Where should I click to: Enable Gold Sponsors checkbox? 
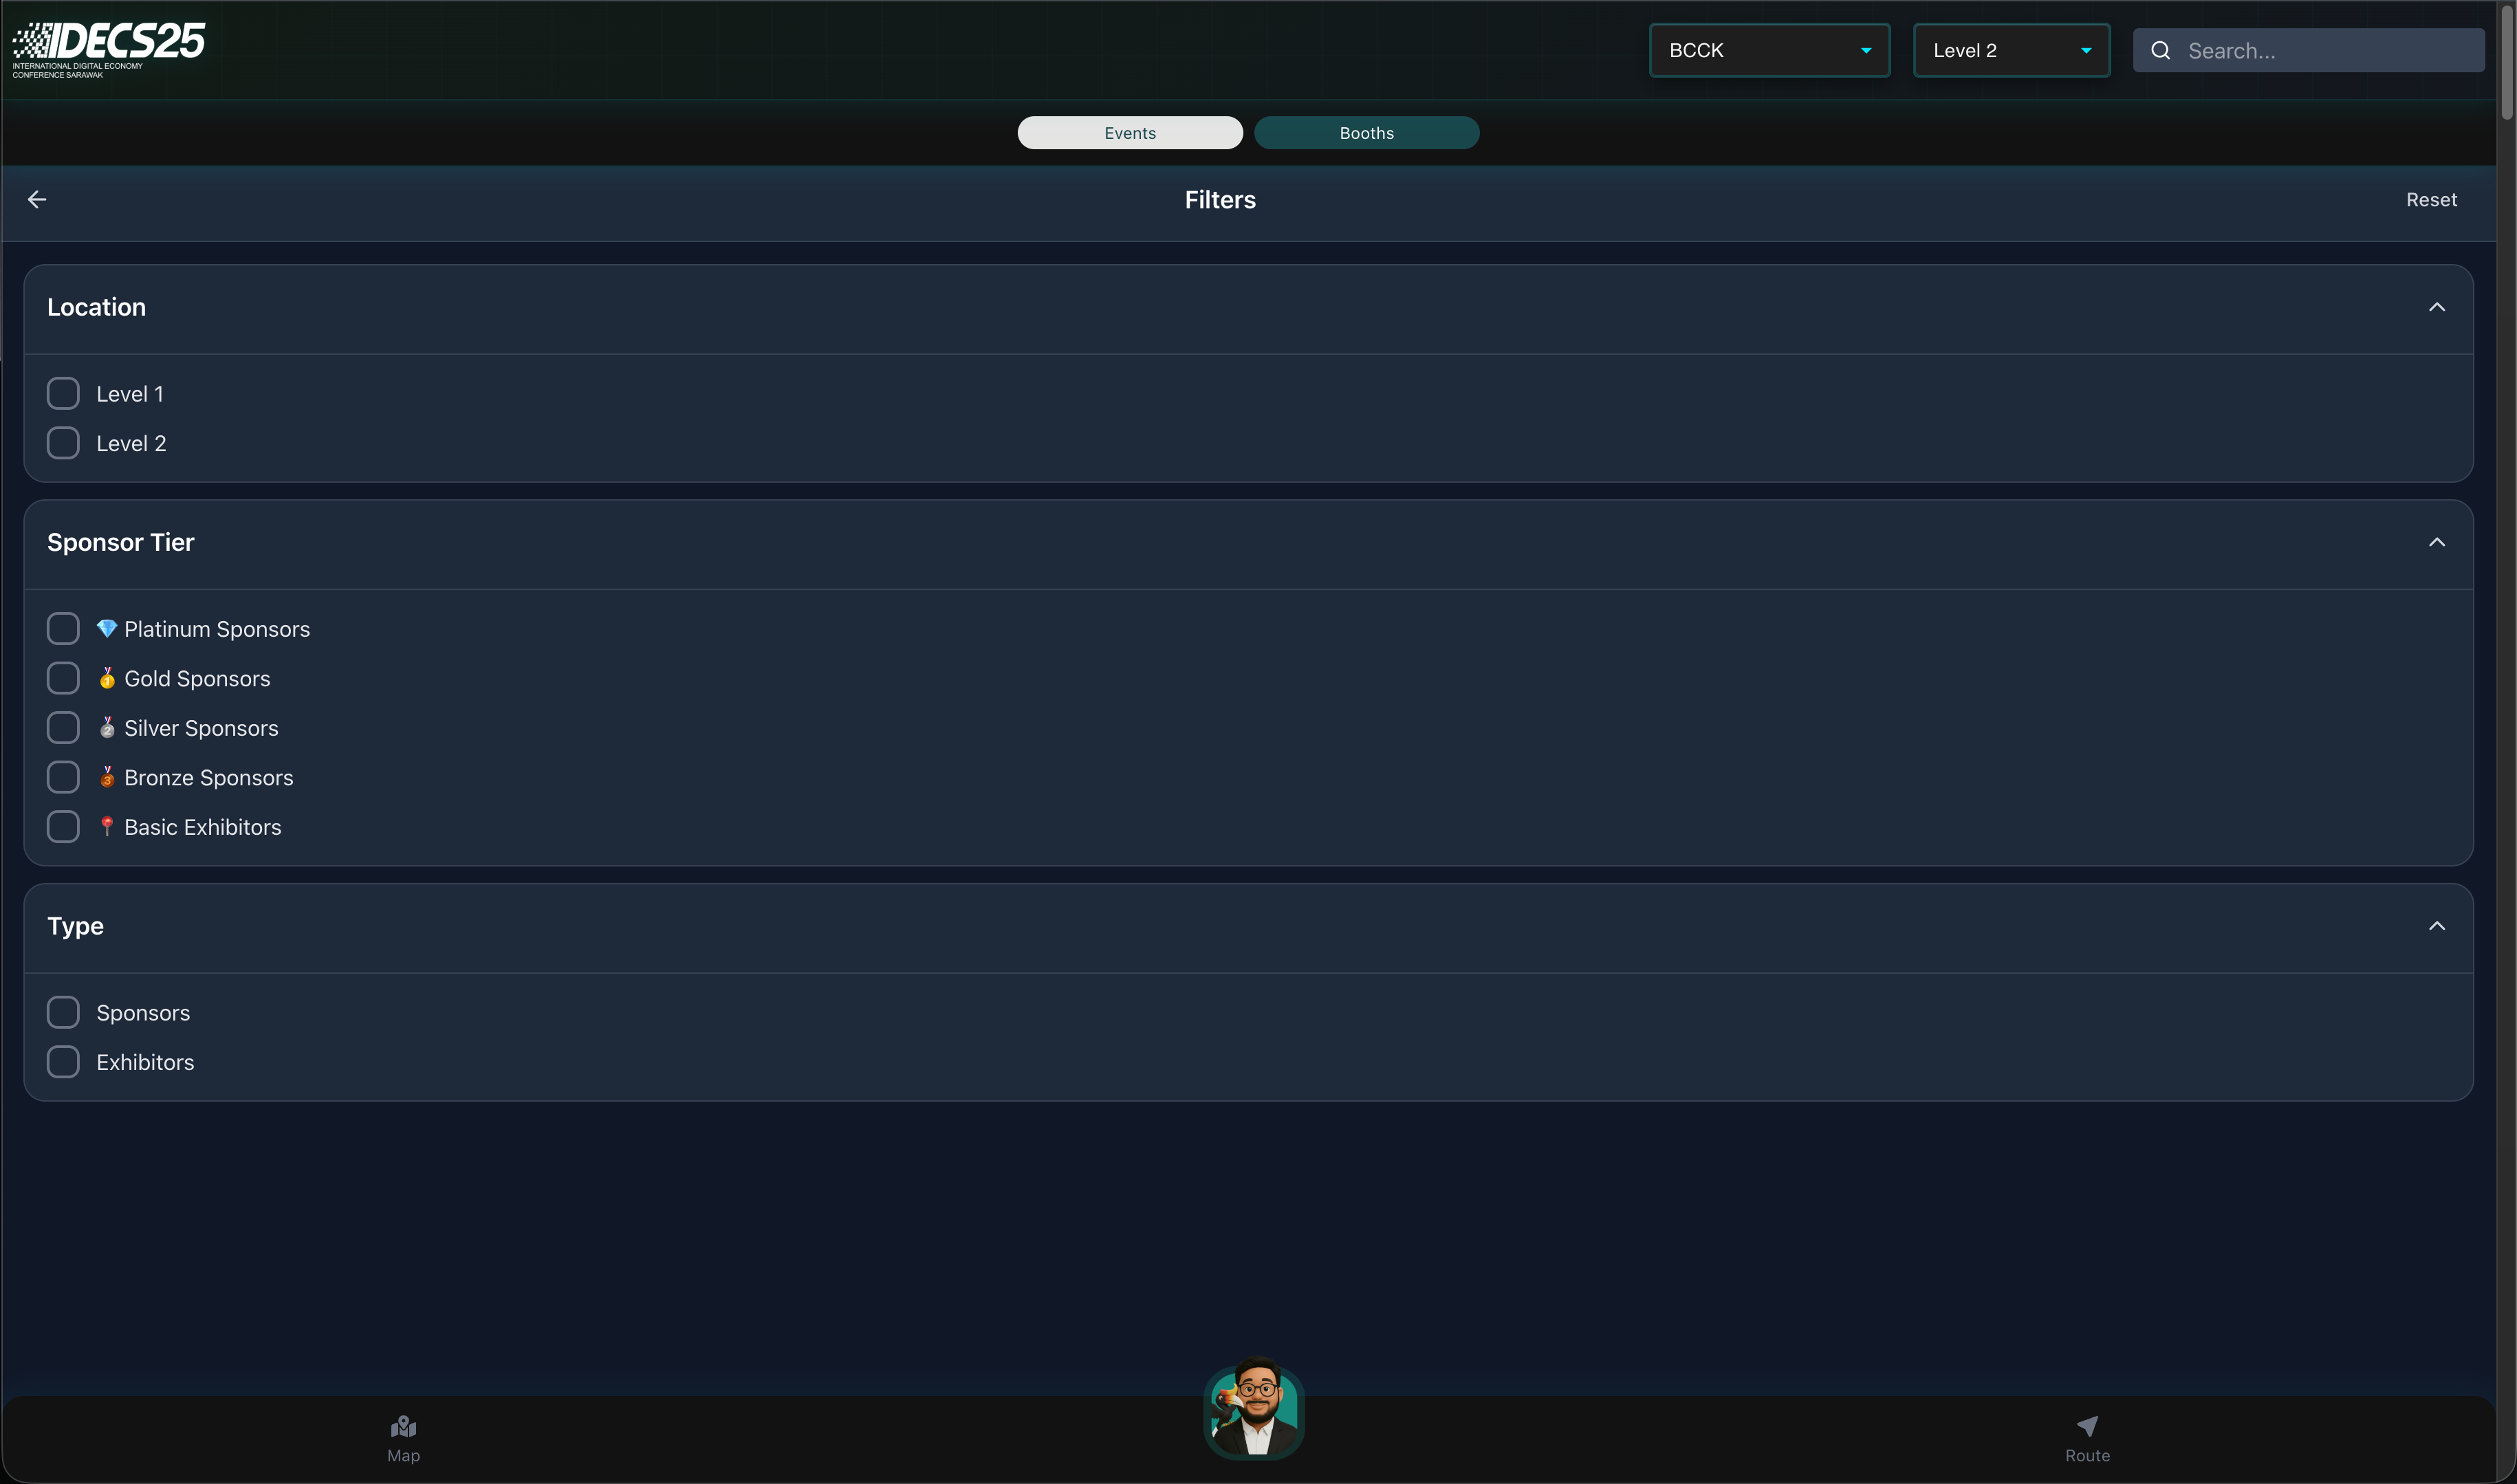point(63,678)
